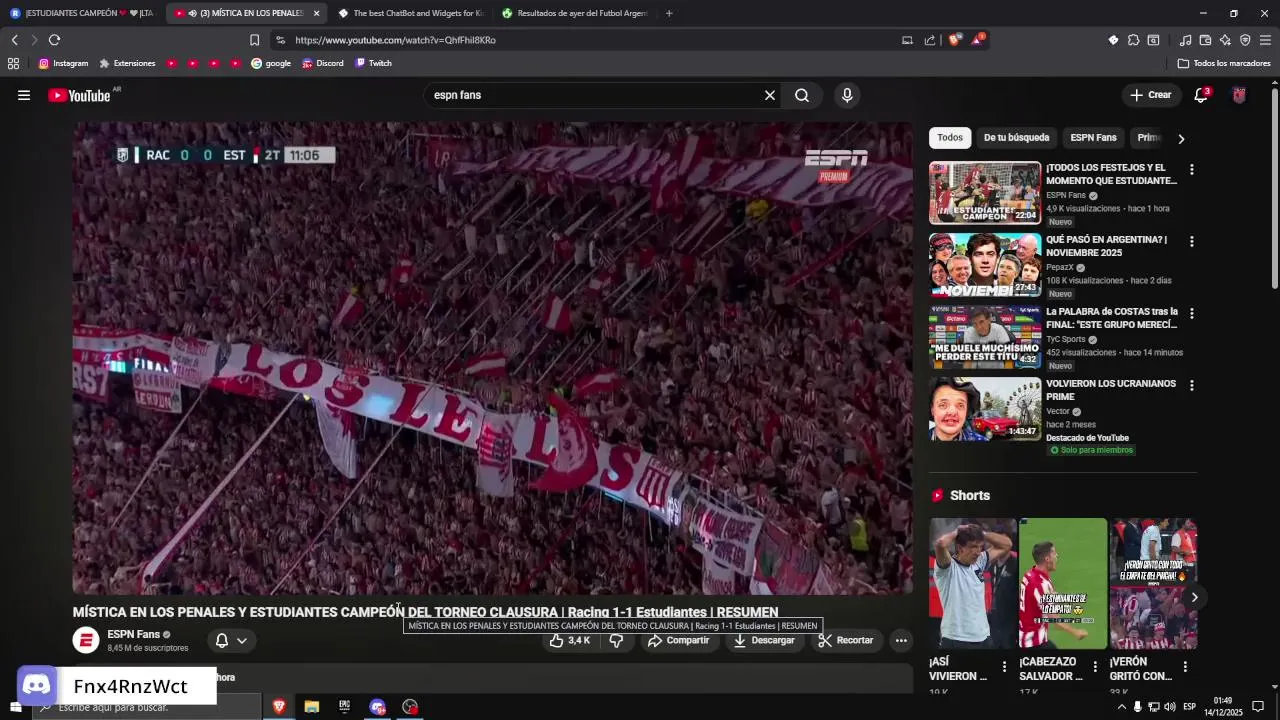This screenshot has height=720, width=1280.
Task: Open the TyC Sports Costas video thumbnail
Action: coord(985,337)
